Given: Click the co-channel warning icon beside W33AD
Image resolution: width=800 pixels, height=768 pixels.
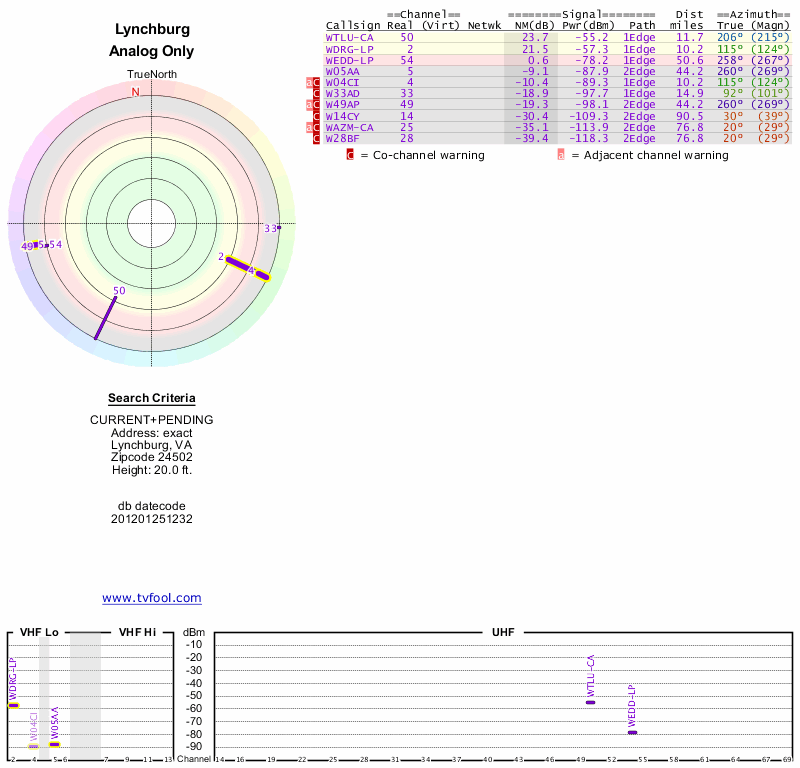Looking at the screenshot, I should tap(317, 93).
